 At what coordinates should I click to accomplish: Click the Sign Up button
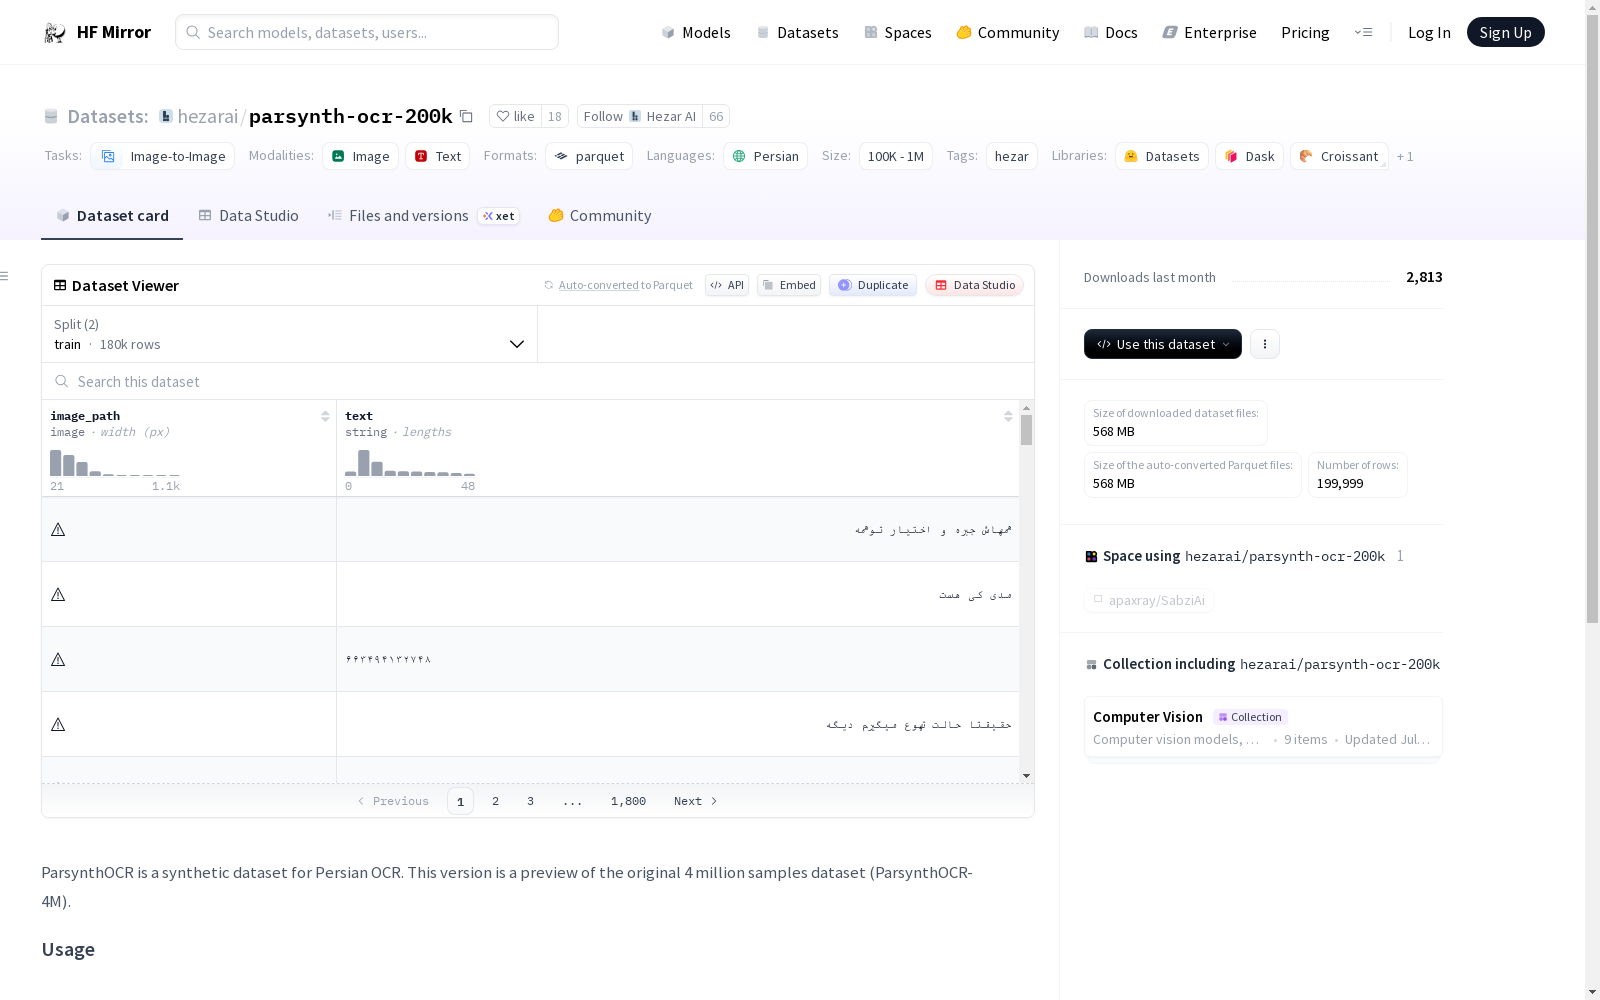point(1505,32)
